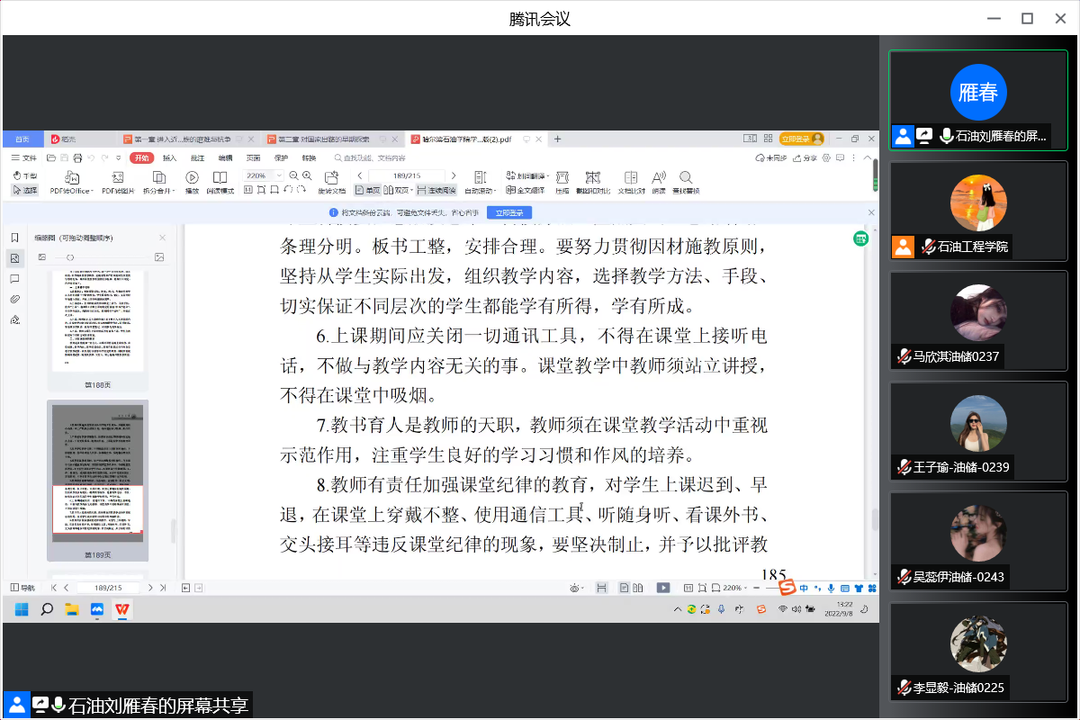Click the Share button at top right
This screenshot has width=1080, height=720.
point(805,158)
